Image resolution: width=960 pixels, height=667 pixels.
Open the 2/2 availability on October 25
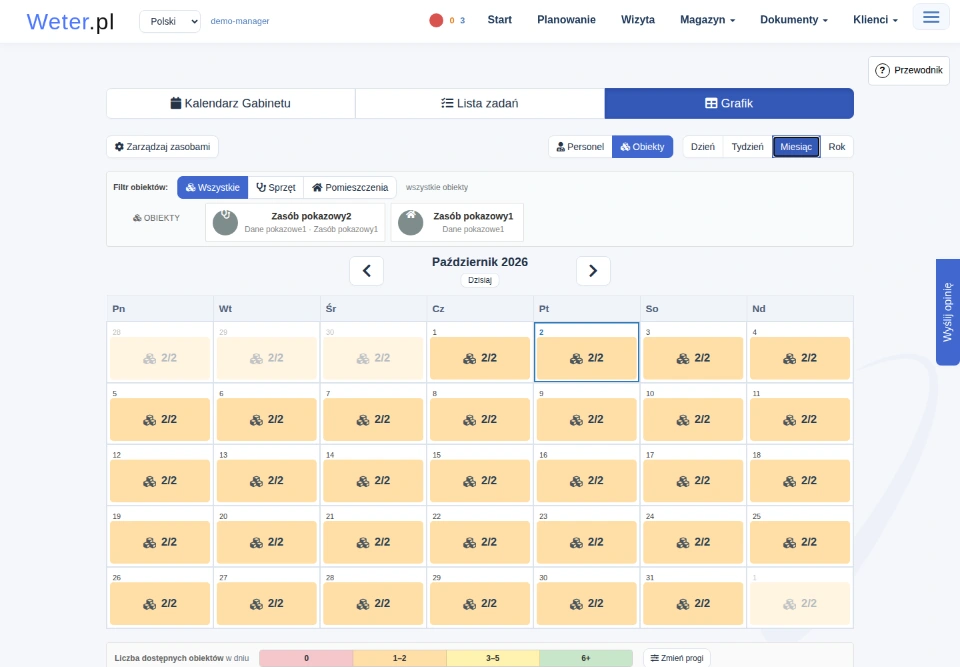point(800,542)
